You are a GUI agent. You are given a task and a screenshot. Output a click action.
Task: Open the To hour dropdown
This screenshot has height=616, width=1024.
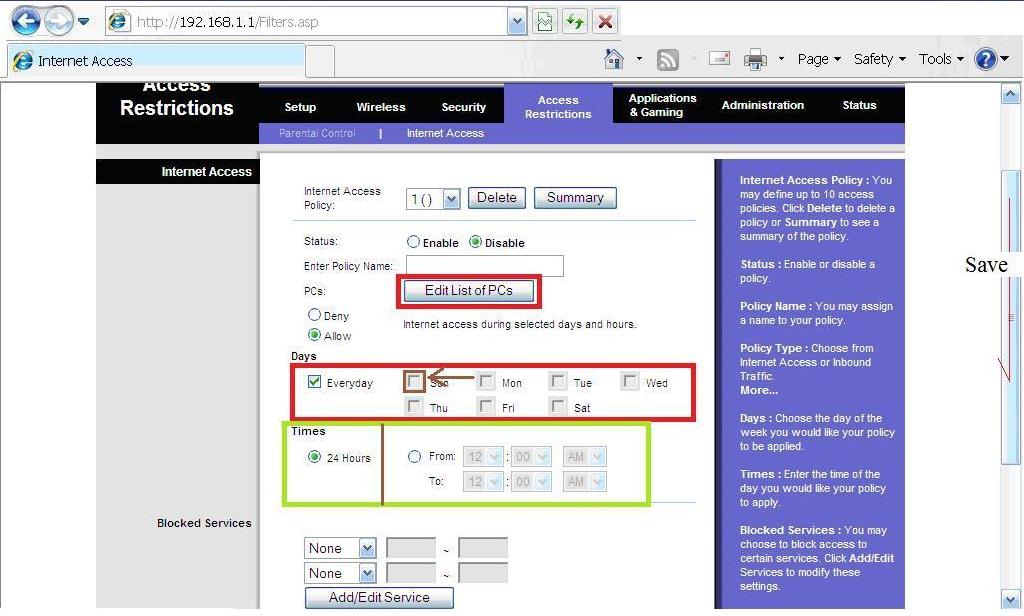click(x=483, y=482)
